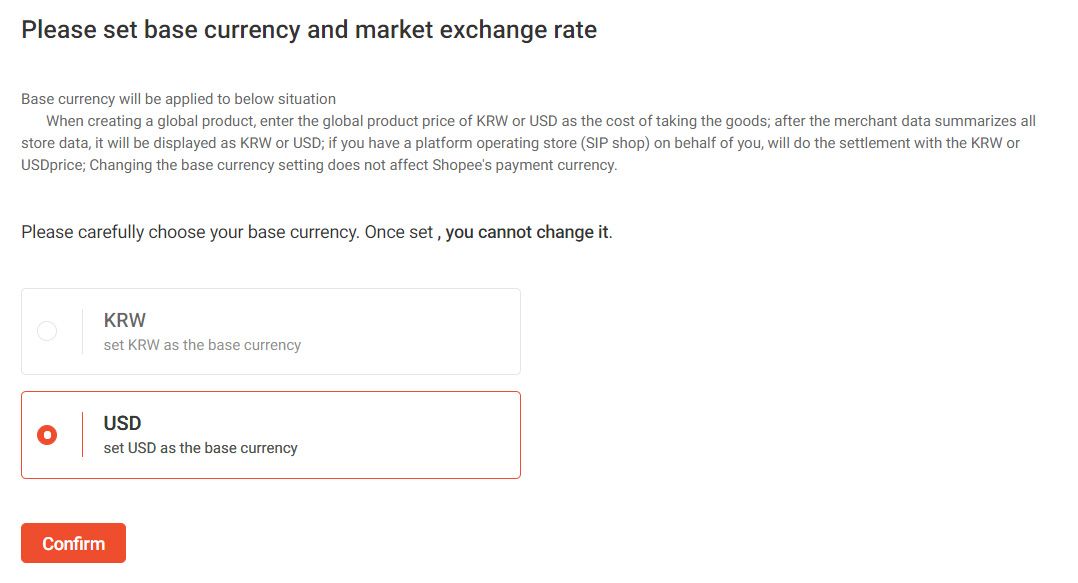Click the vertical divider in KRW card

82,331
